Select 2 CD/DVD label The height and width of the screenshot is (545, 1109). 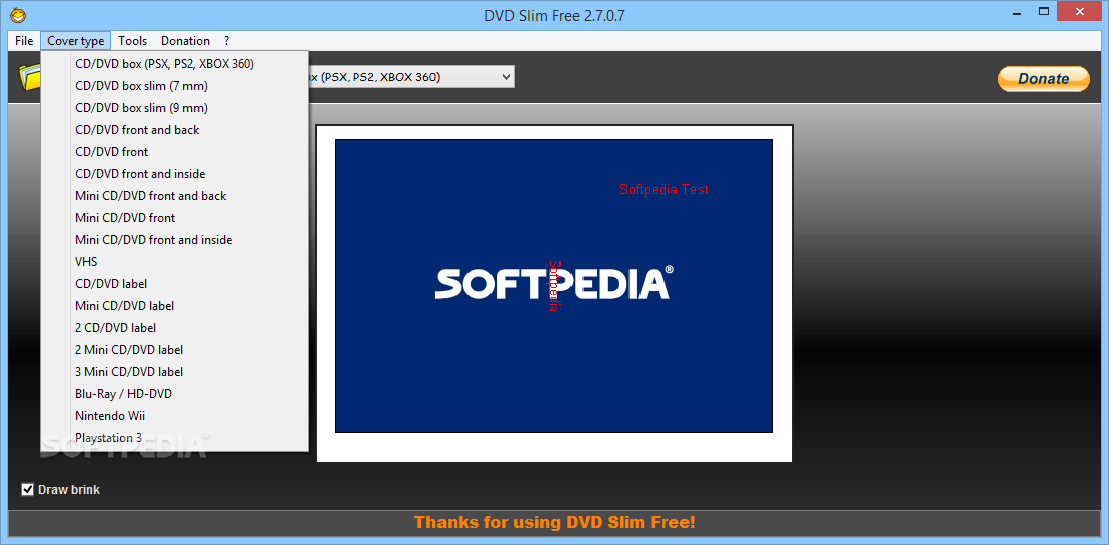point(175,327)
